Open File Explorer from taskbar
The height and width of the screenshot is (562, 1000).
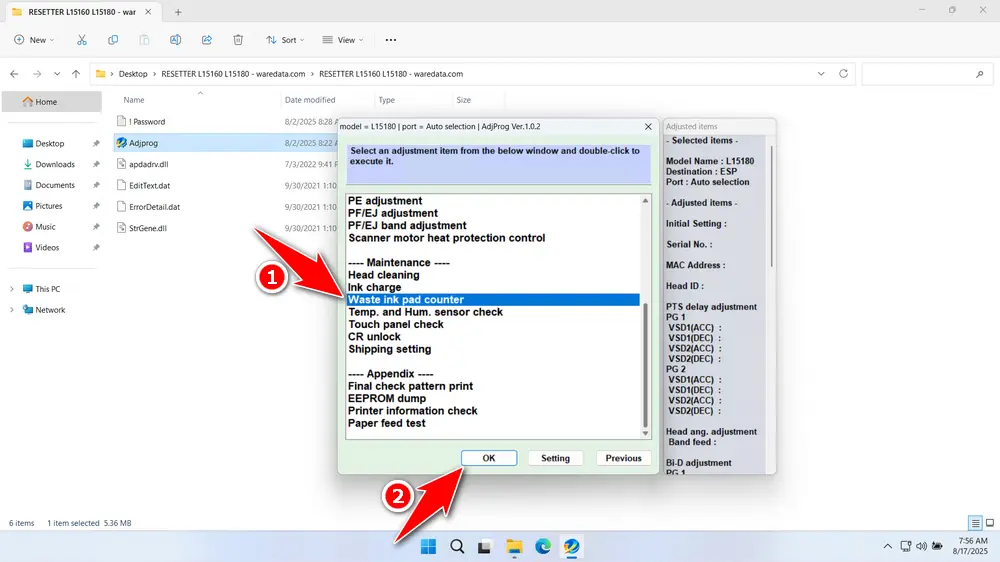[514, 547]
